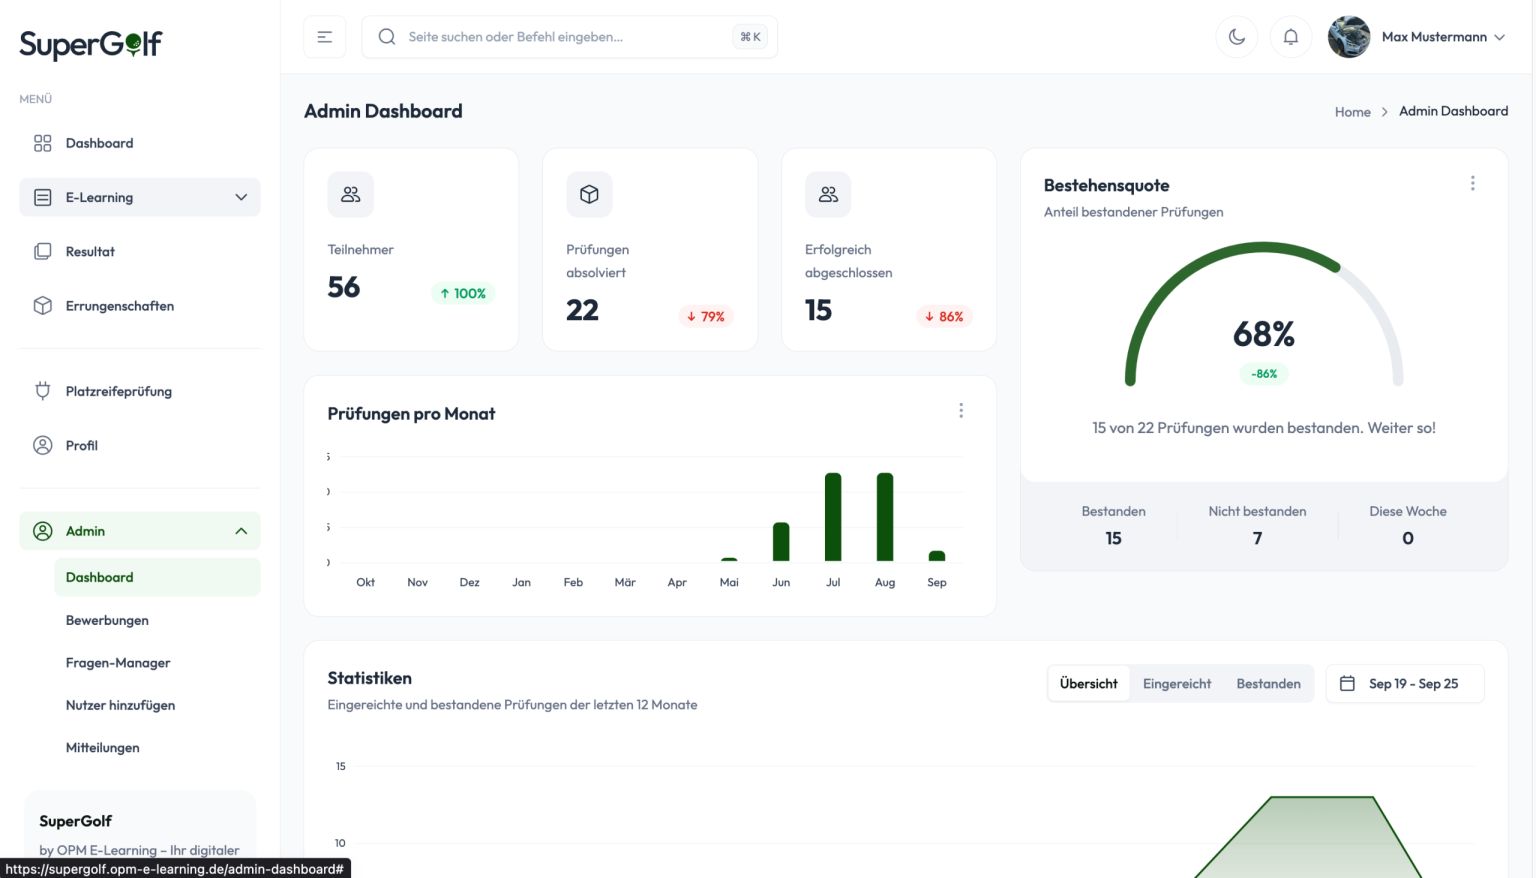
Task: Open Mitteilungen under Admin
Action: tap(157, 748)
